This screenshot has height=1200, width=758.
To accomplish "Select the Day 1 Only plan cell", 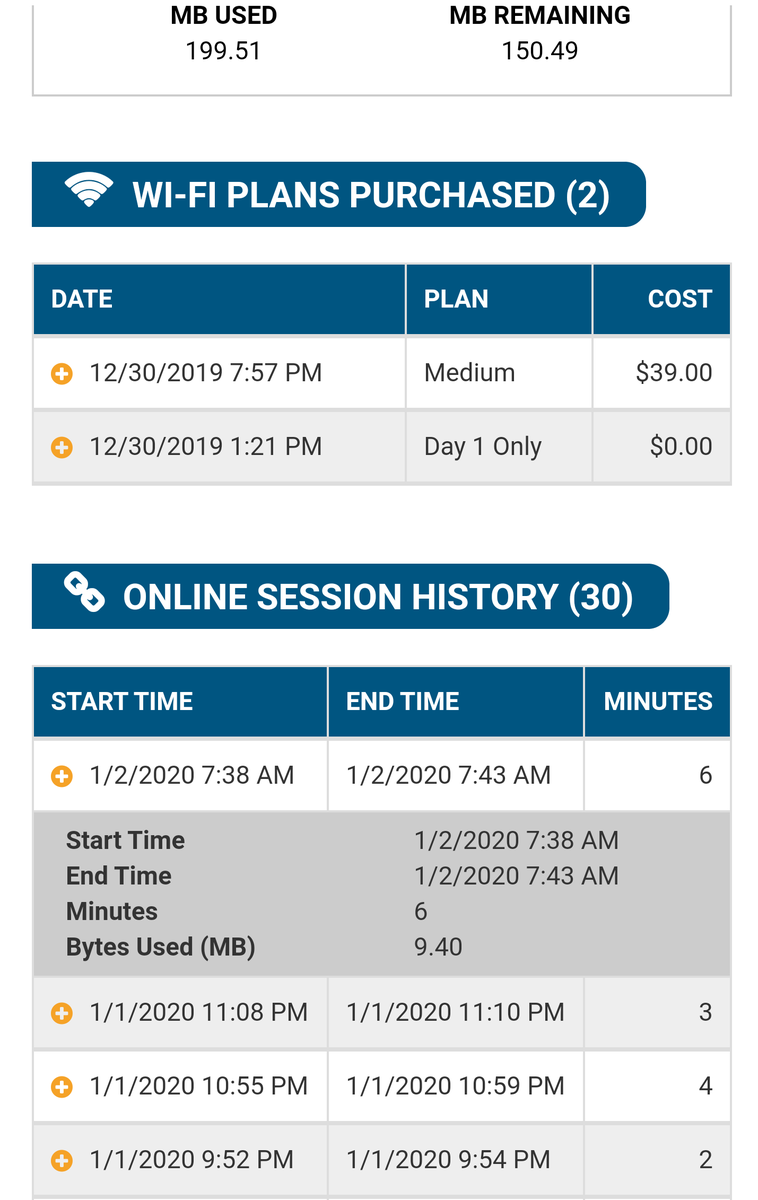I will [x=499, y=446].
